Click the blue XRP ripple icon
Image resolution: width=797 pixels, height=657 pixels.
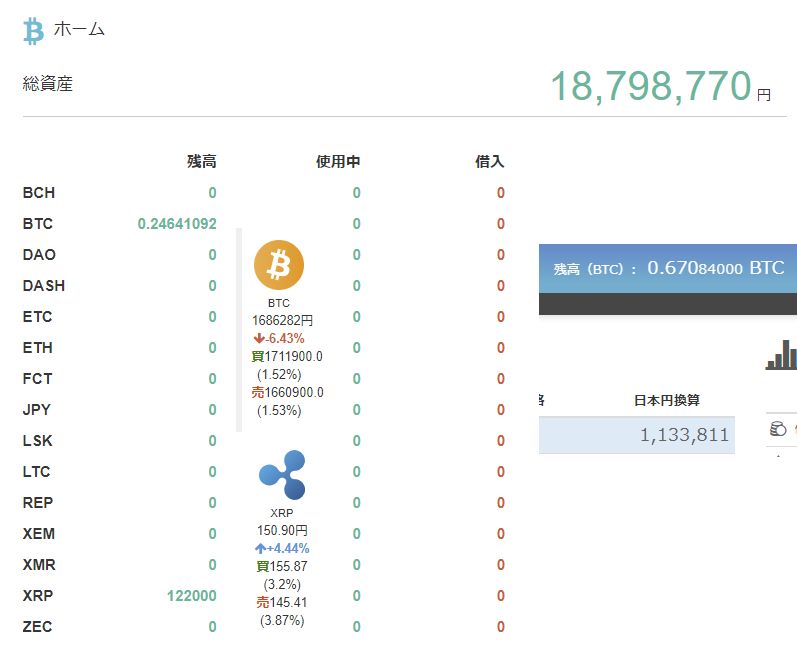(x=281, y=475)
